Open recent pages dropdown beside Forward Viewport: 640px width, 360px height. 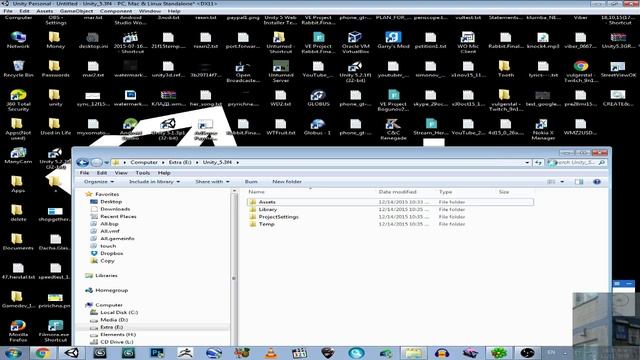click(107, 162)
